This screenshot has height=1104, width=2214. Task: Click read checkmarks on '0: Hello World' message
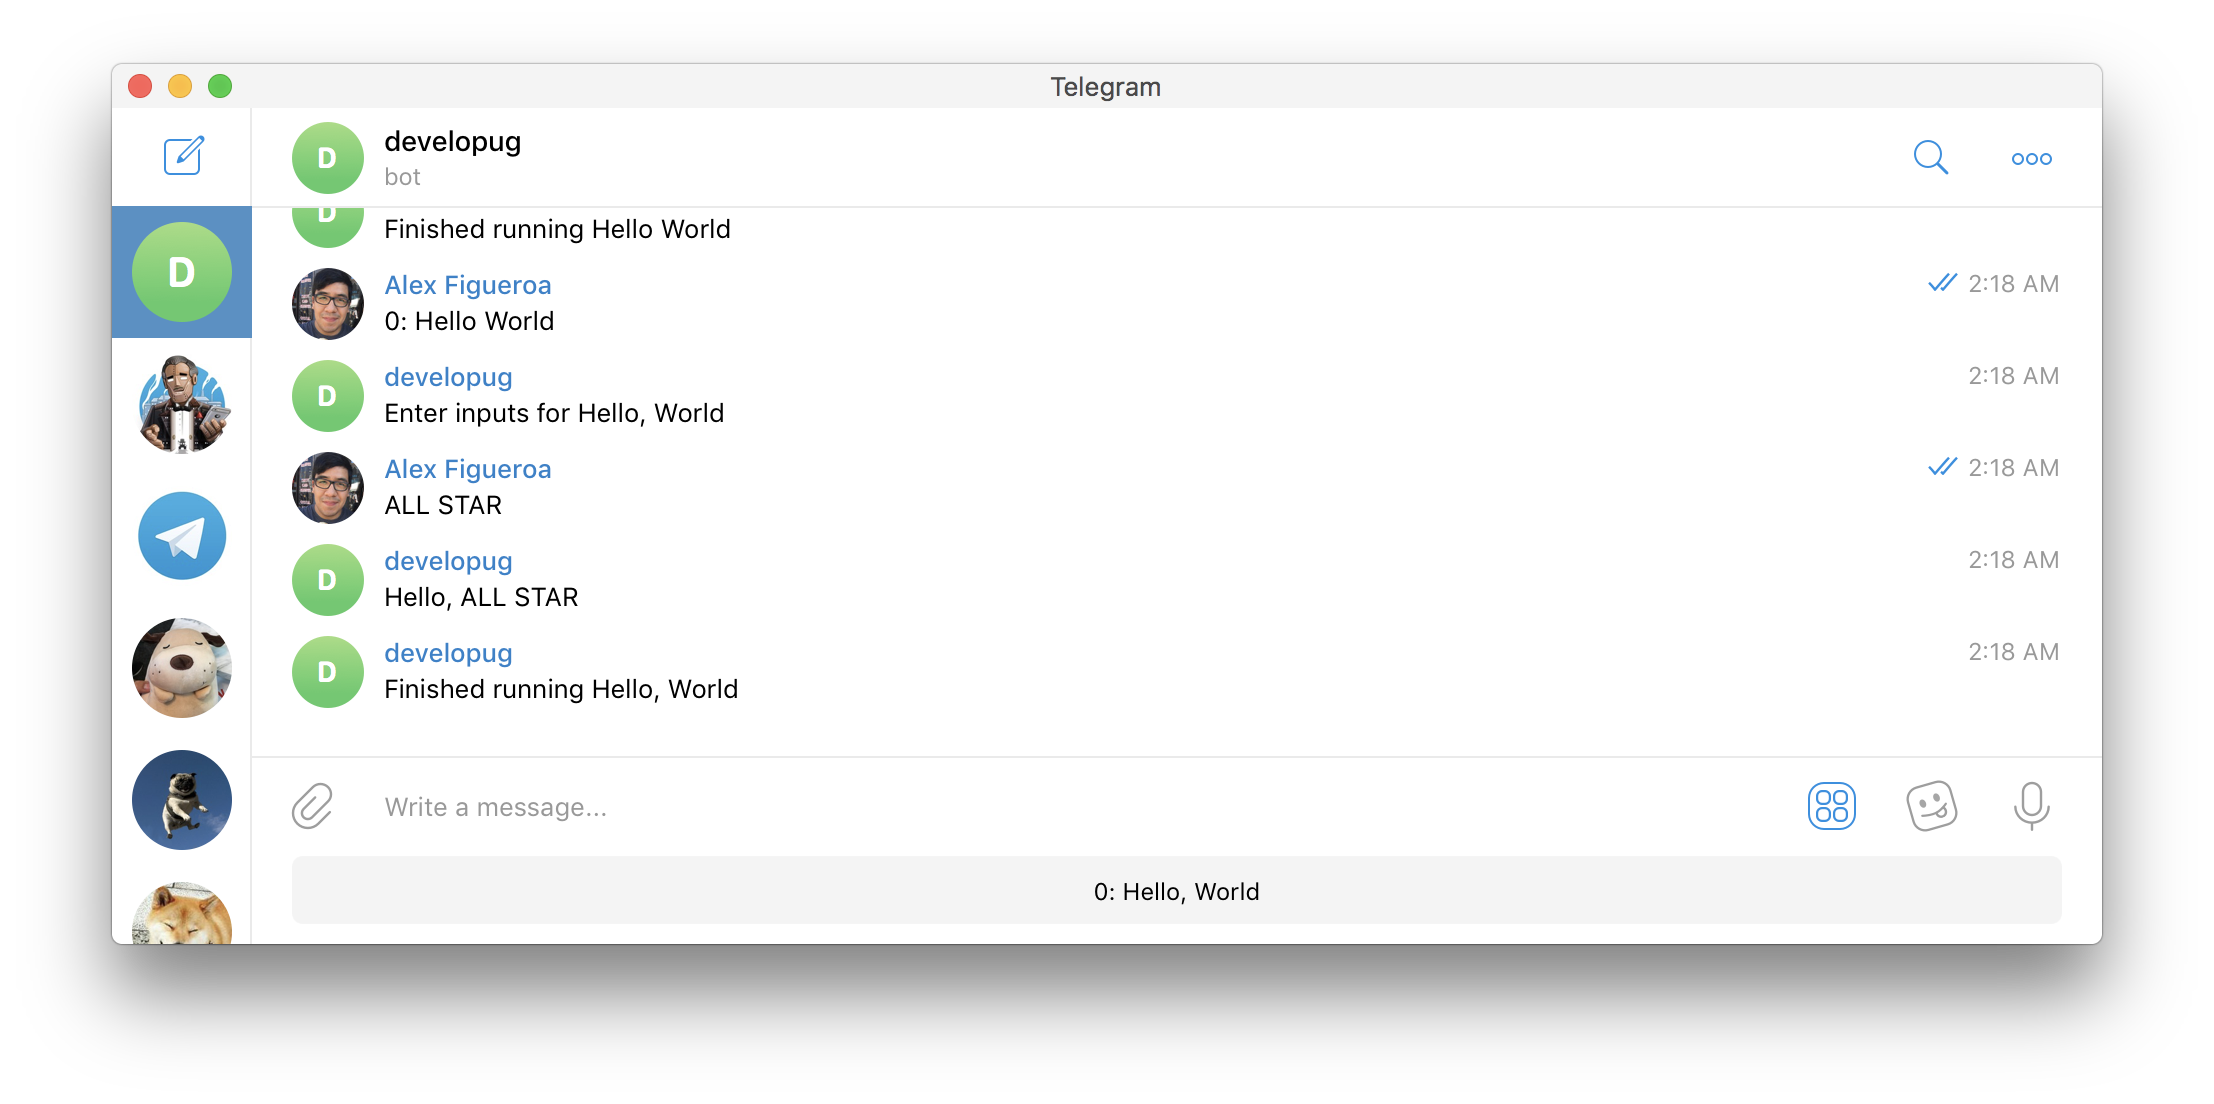(x=1942, y=283)
